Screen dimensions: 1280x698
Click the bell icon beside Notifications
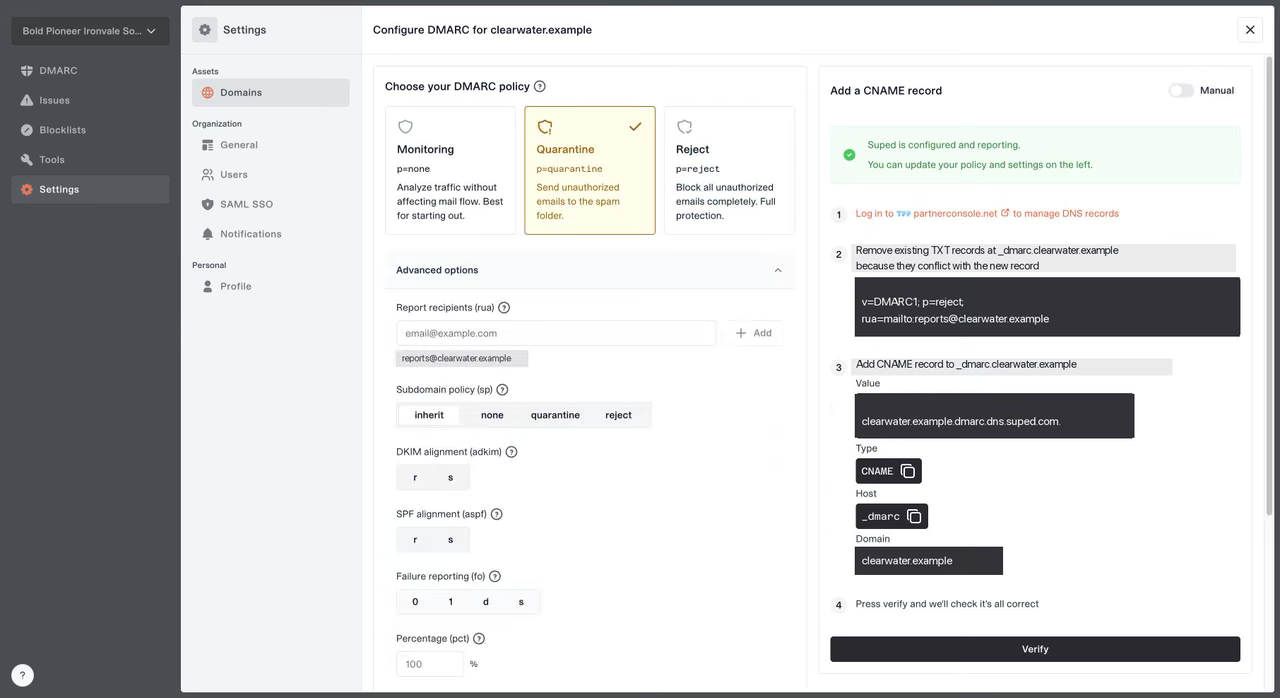coord(208,234)
